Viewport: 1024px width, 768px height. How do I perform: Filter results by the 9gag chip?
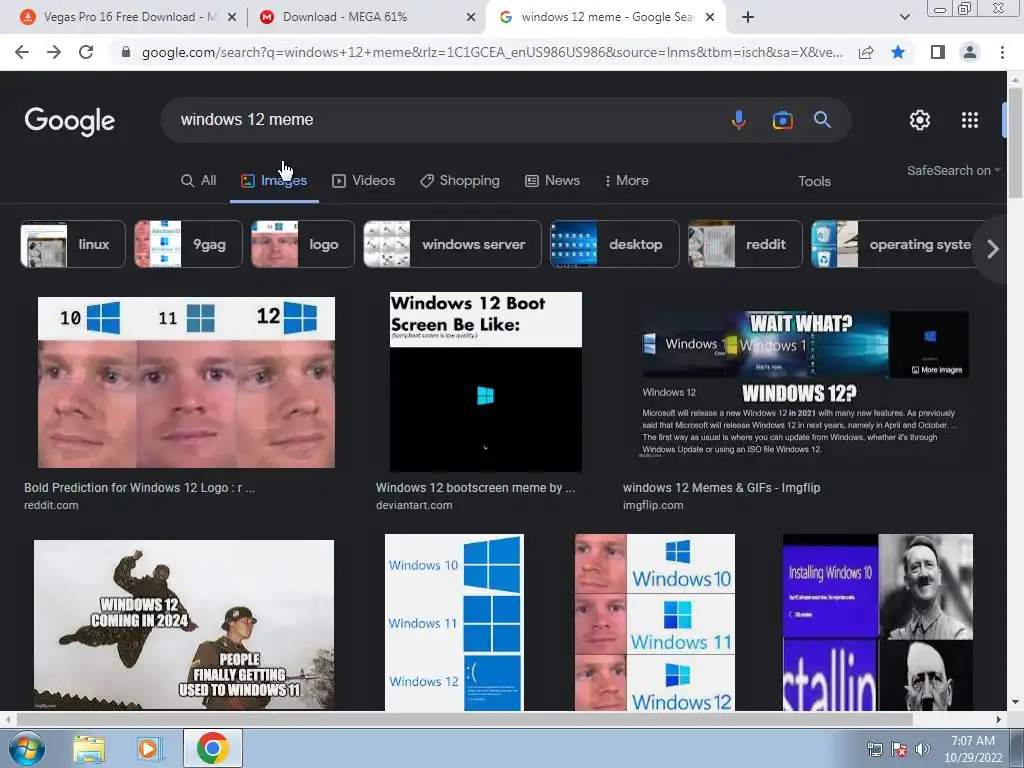[x=188, y=244]
